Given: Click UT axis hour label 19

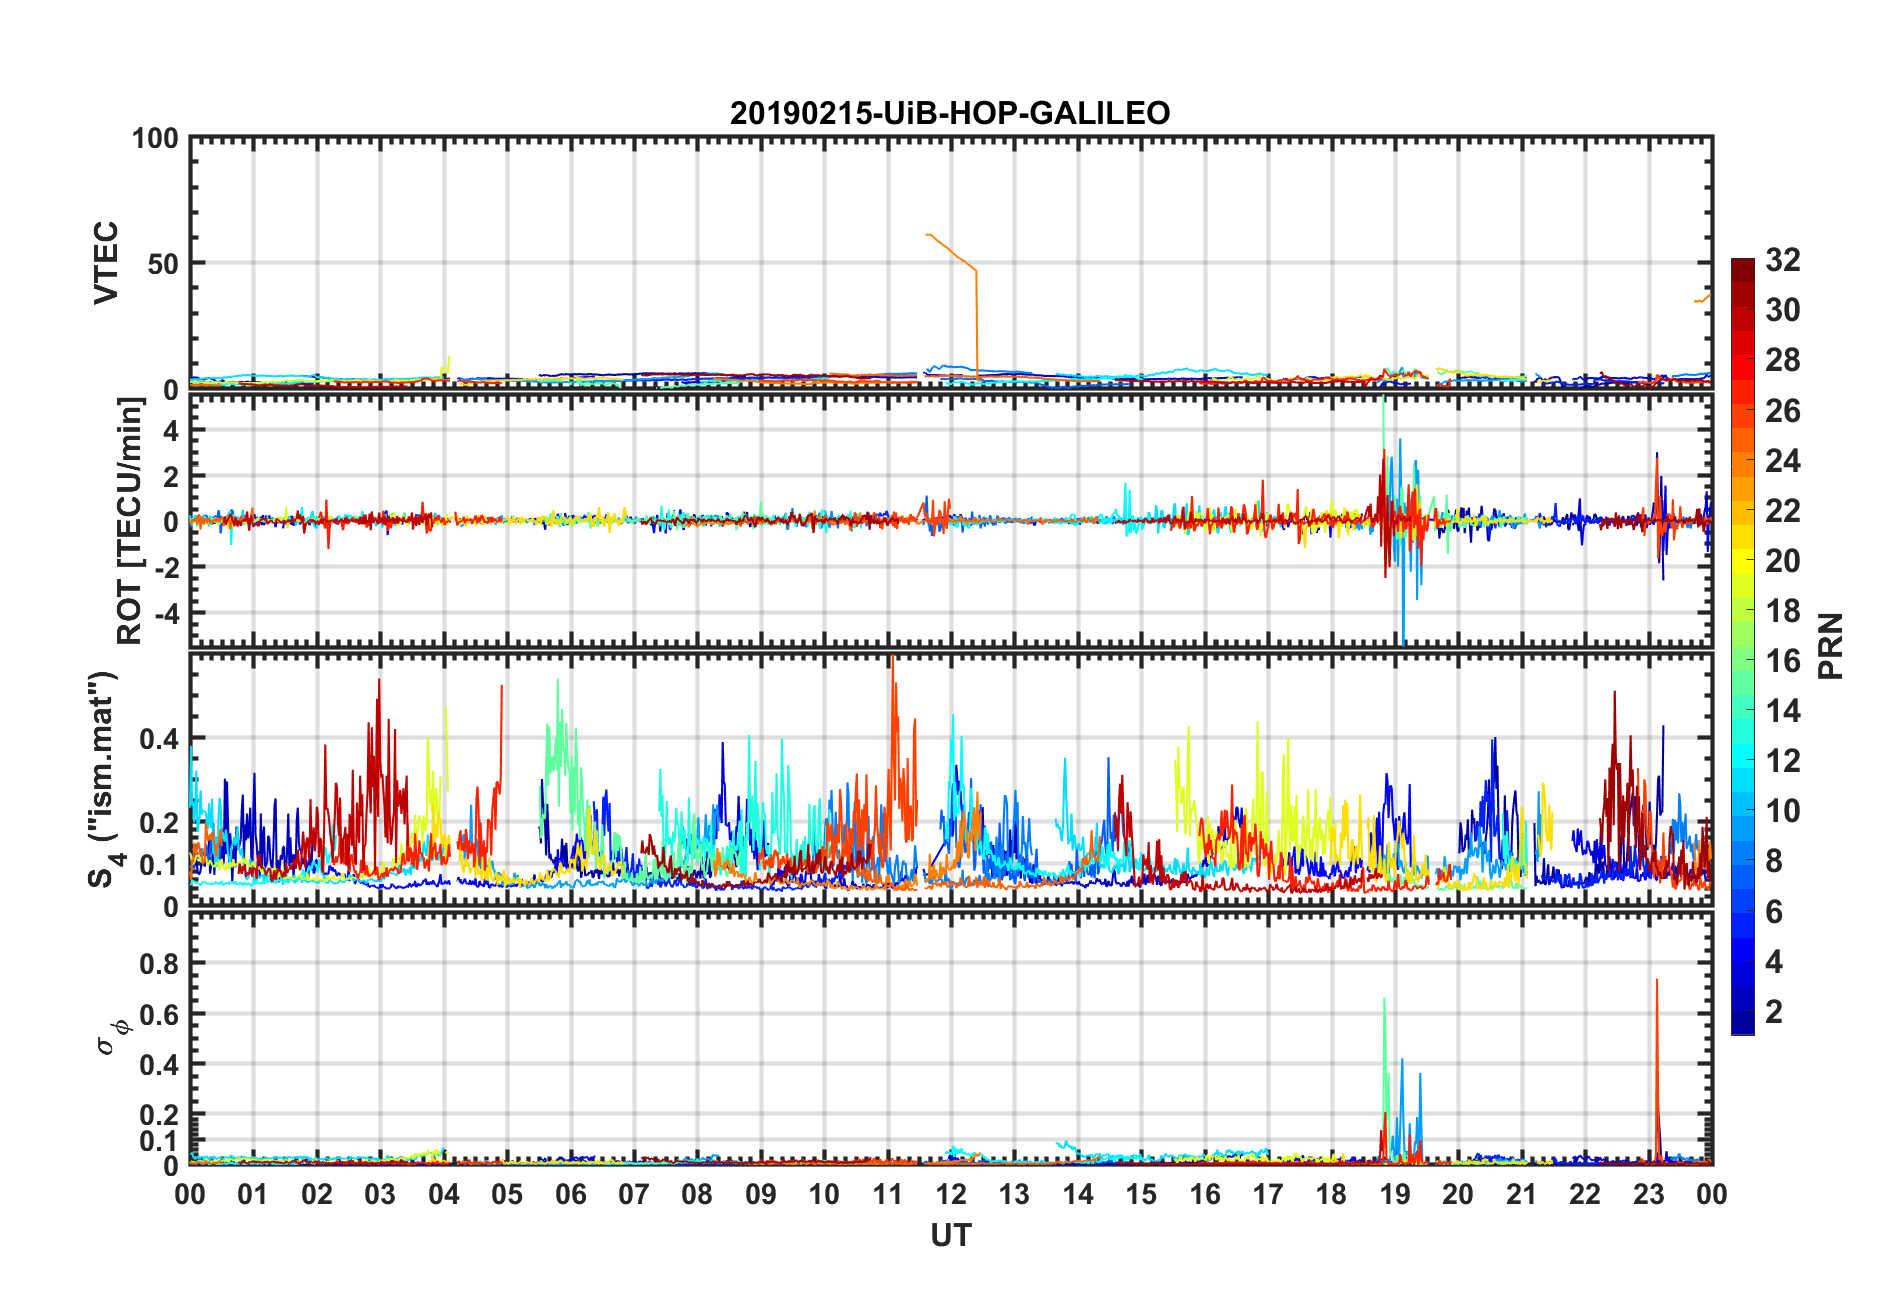Looking at the screenshot, I should pos(1395,1194).
